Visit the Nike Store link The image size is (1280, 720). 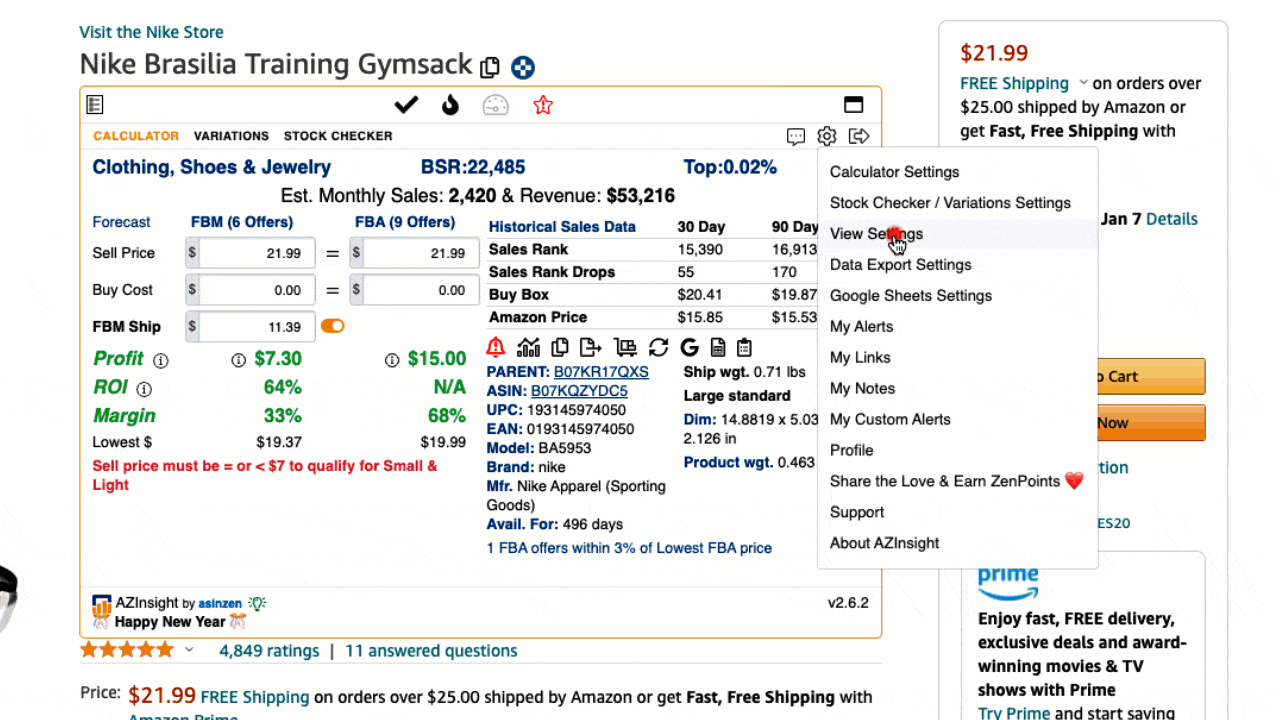tap(152, 32)
